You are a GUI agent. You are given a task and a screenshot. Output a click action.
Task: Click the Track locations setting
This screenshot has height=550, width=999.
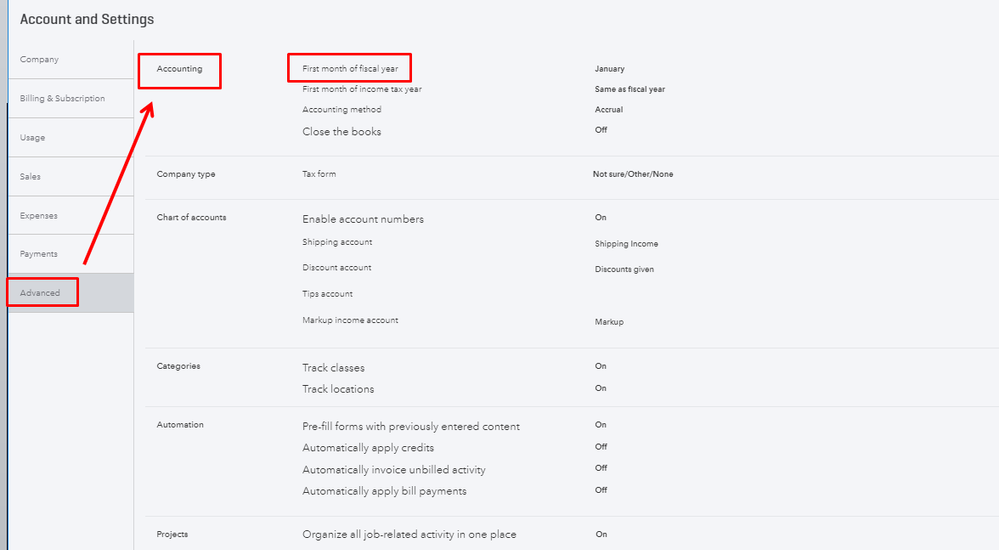pos(338,389)
